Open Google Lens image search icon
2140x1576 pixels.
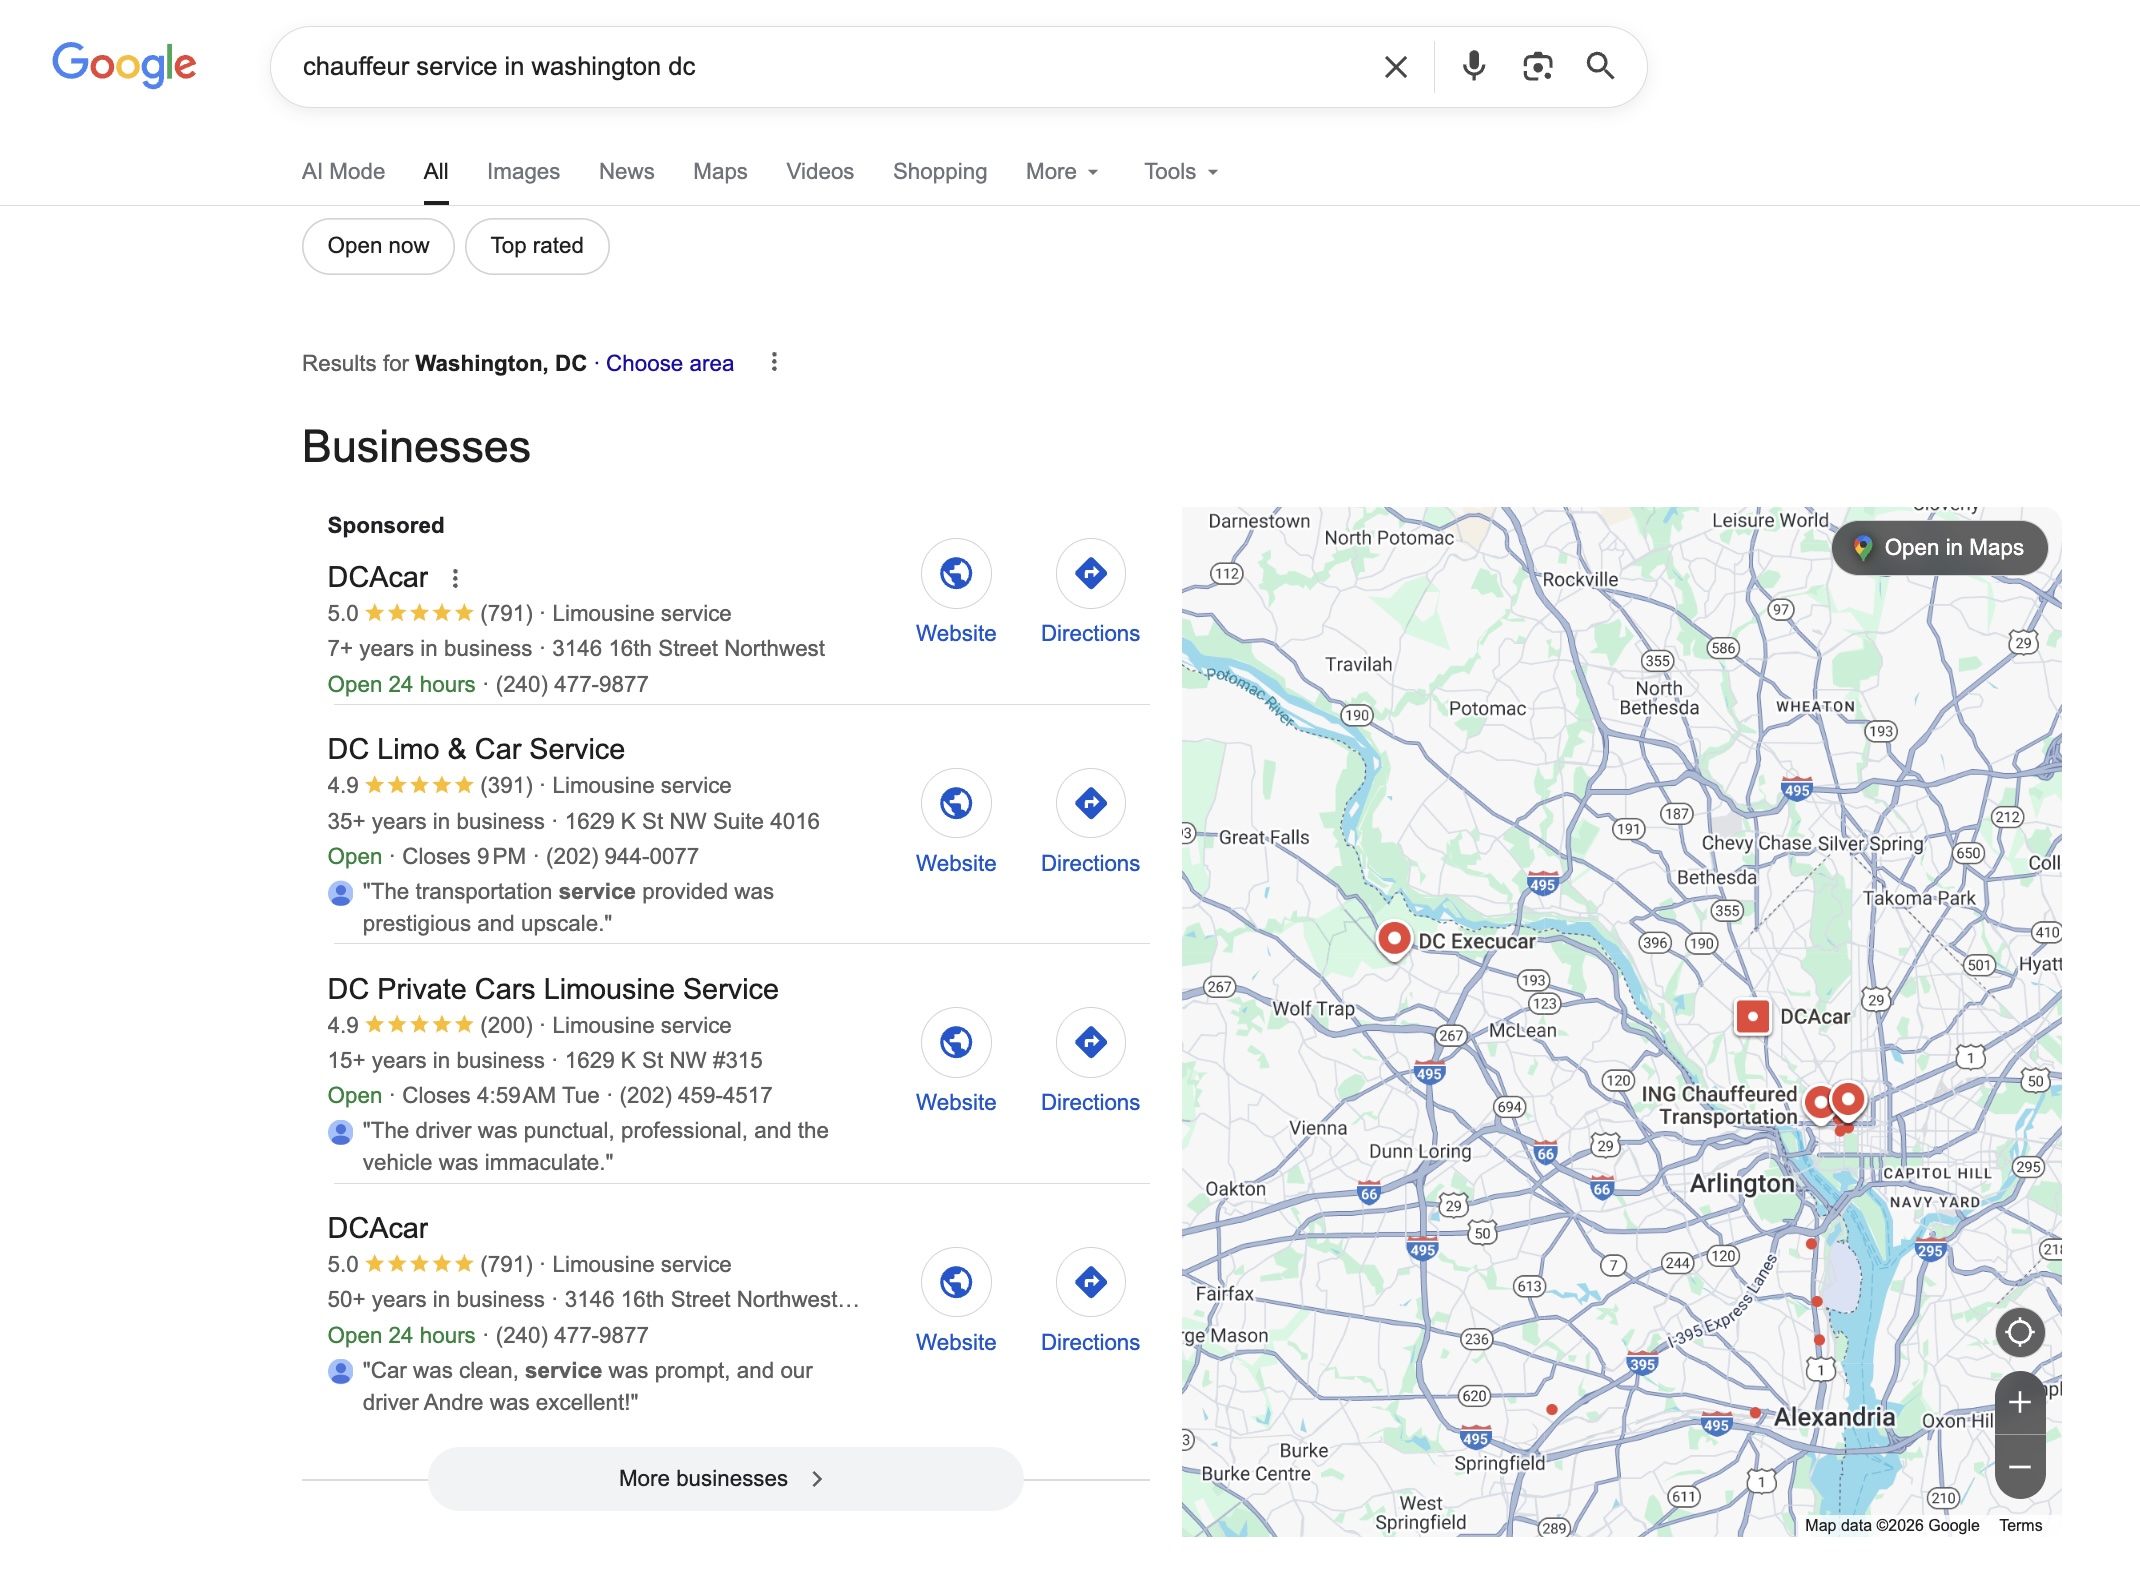1537,66
